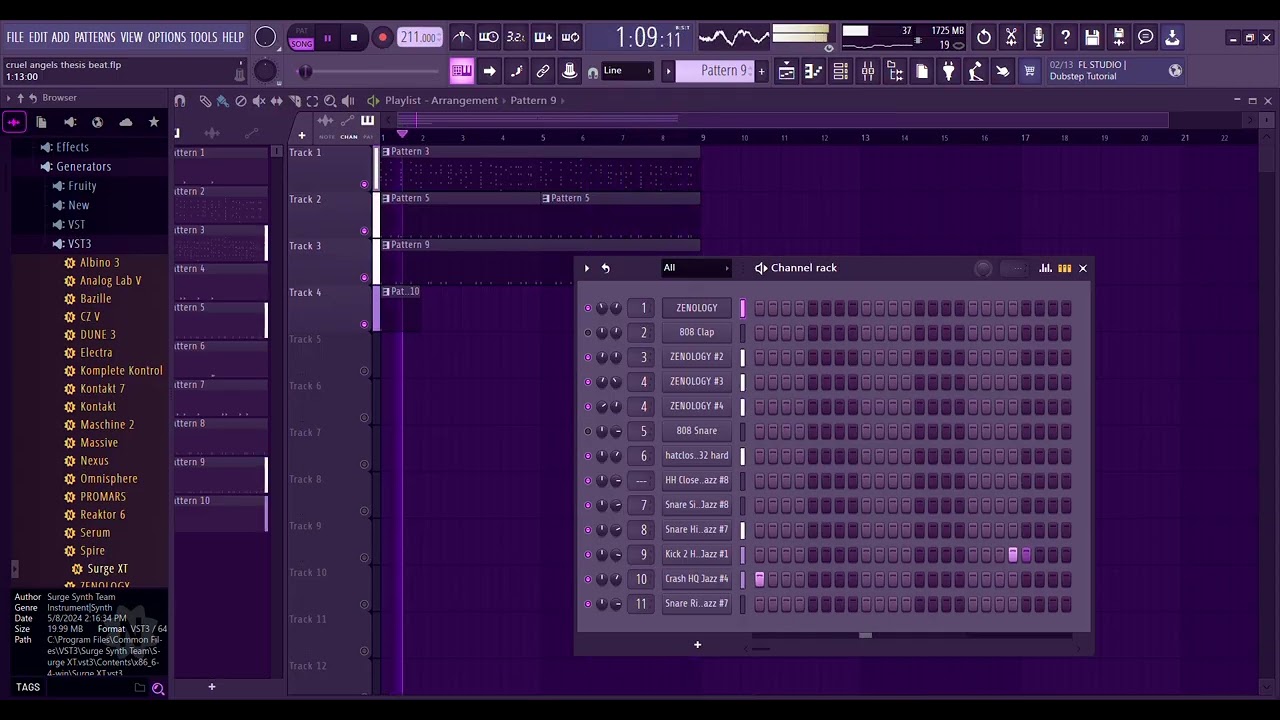Click the ZENOLOGY #2 channel button
1280x720 pixels.
click(696, 357)
